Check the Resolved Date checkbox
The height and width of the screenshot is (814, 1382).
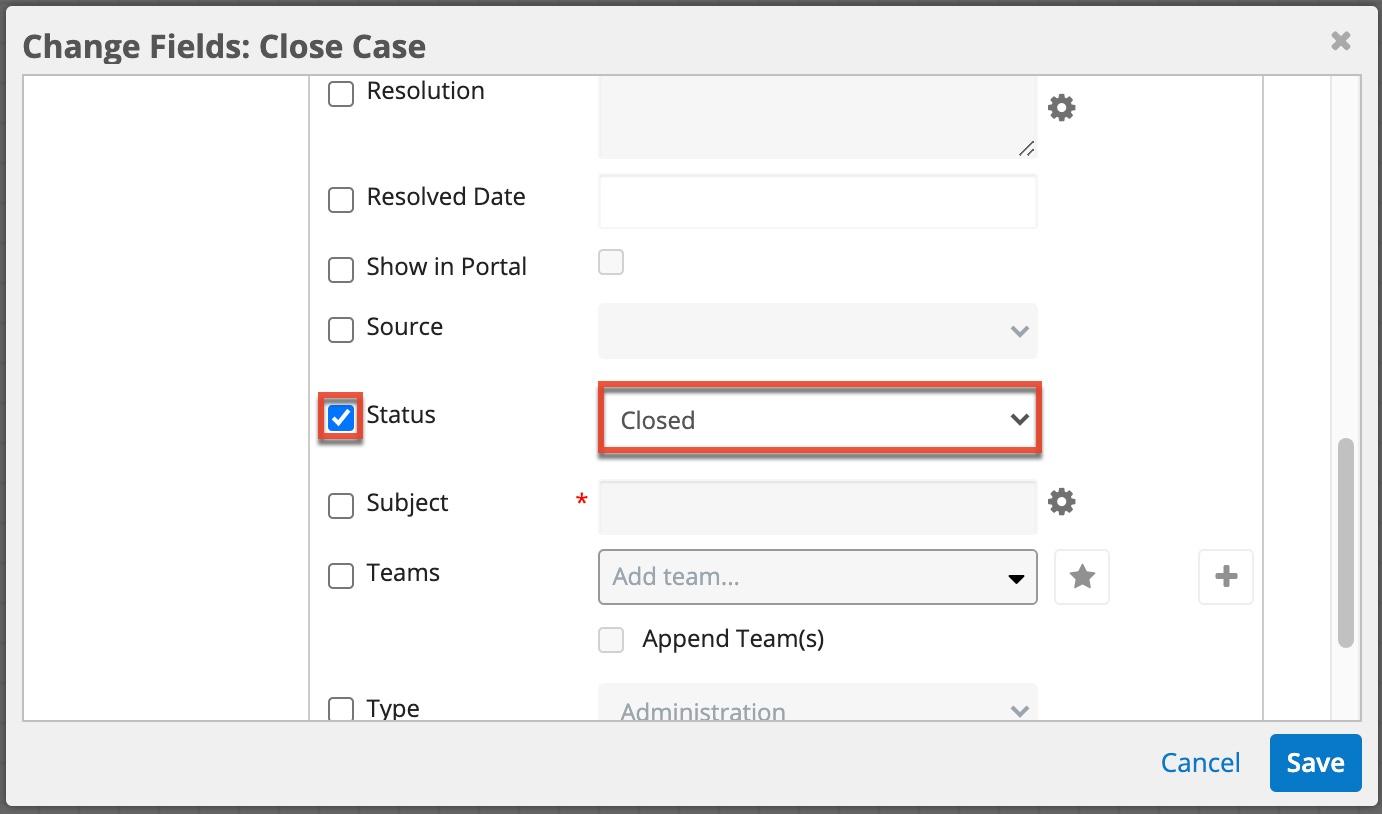[x=341, y=199]
